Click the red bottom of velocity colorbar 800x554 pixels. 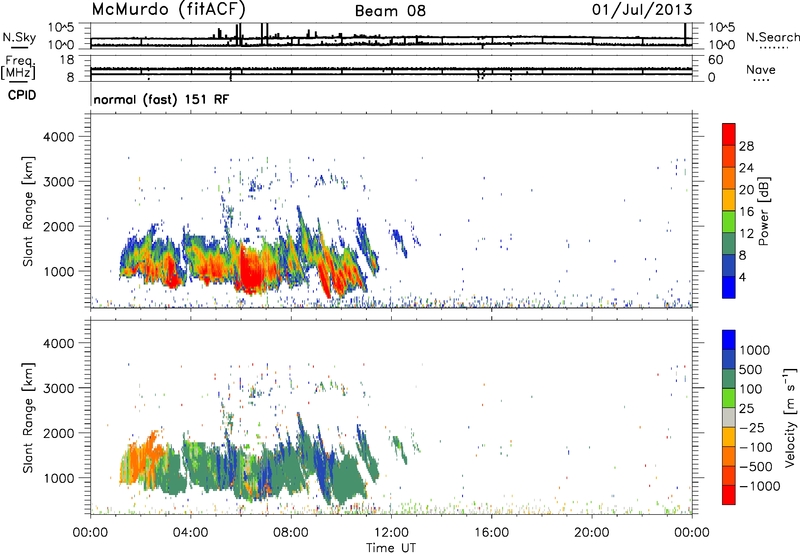[729, 495]
